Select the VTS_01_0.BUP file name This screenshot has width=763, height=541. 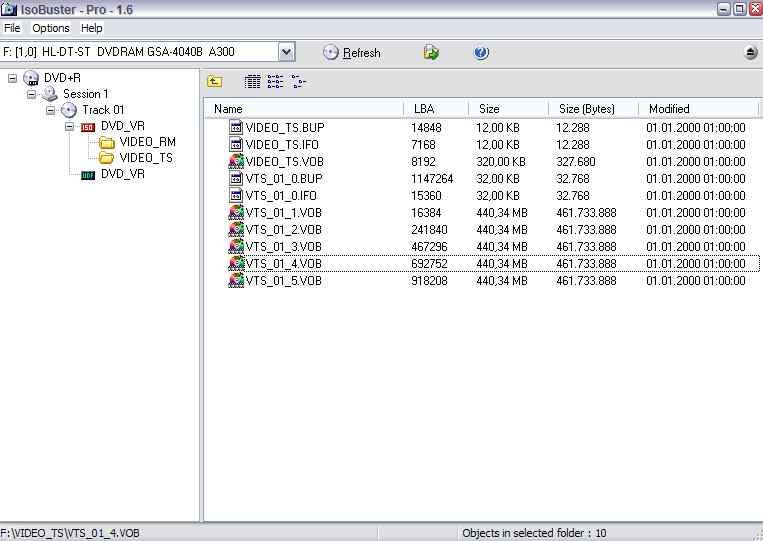click(x=284, y=179)
